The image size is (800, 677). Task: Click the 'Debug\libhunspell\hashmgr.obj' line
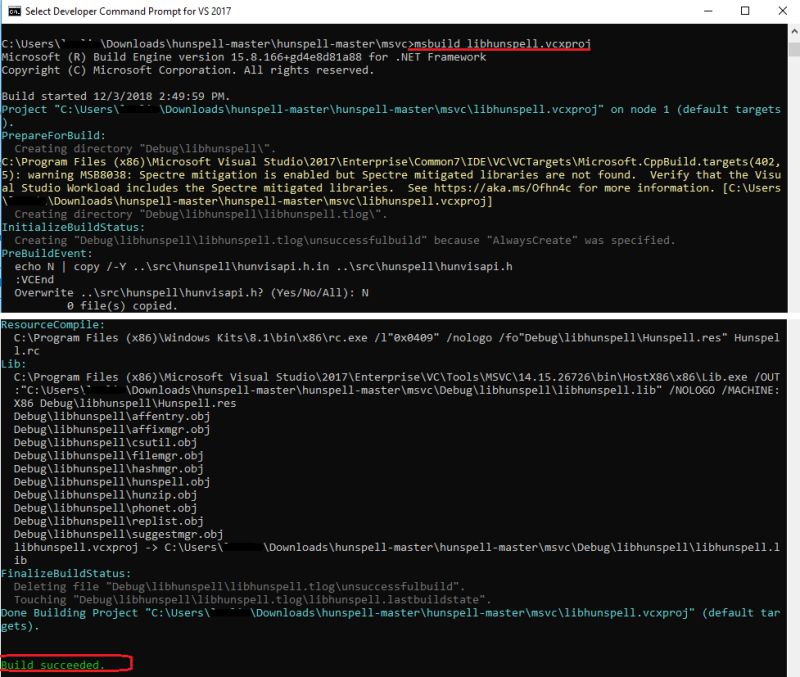109,469
